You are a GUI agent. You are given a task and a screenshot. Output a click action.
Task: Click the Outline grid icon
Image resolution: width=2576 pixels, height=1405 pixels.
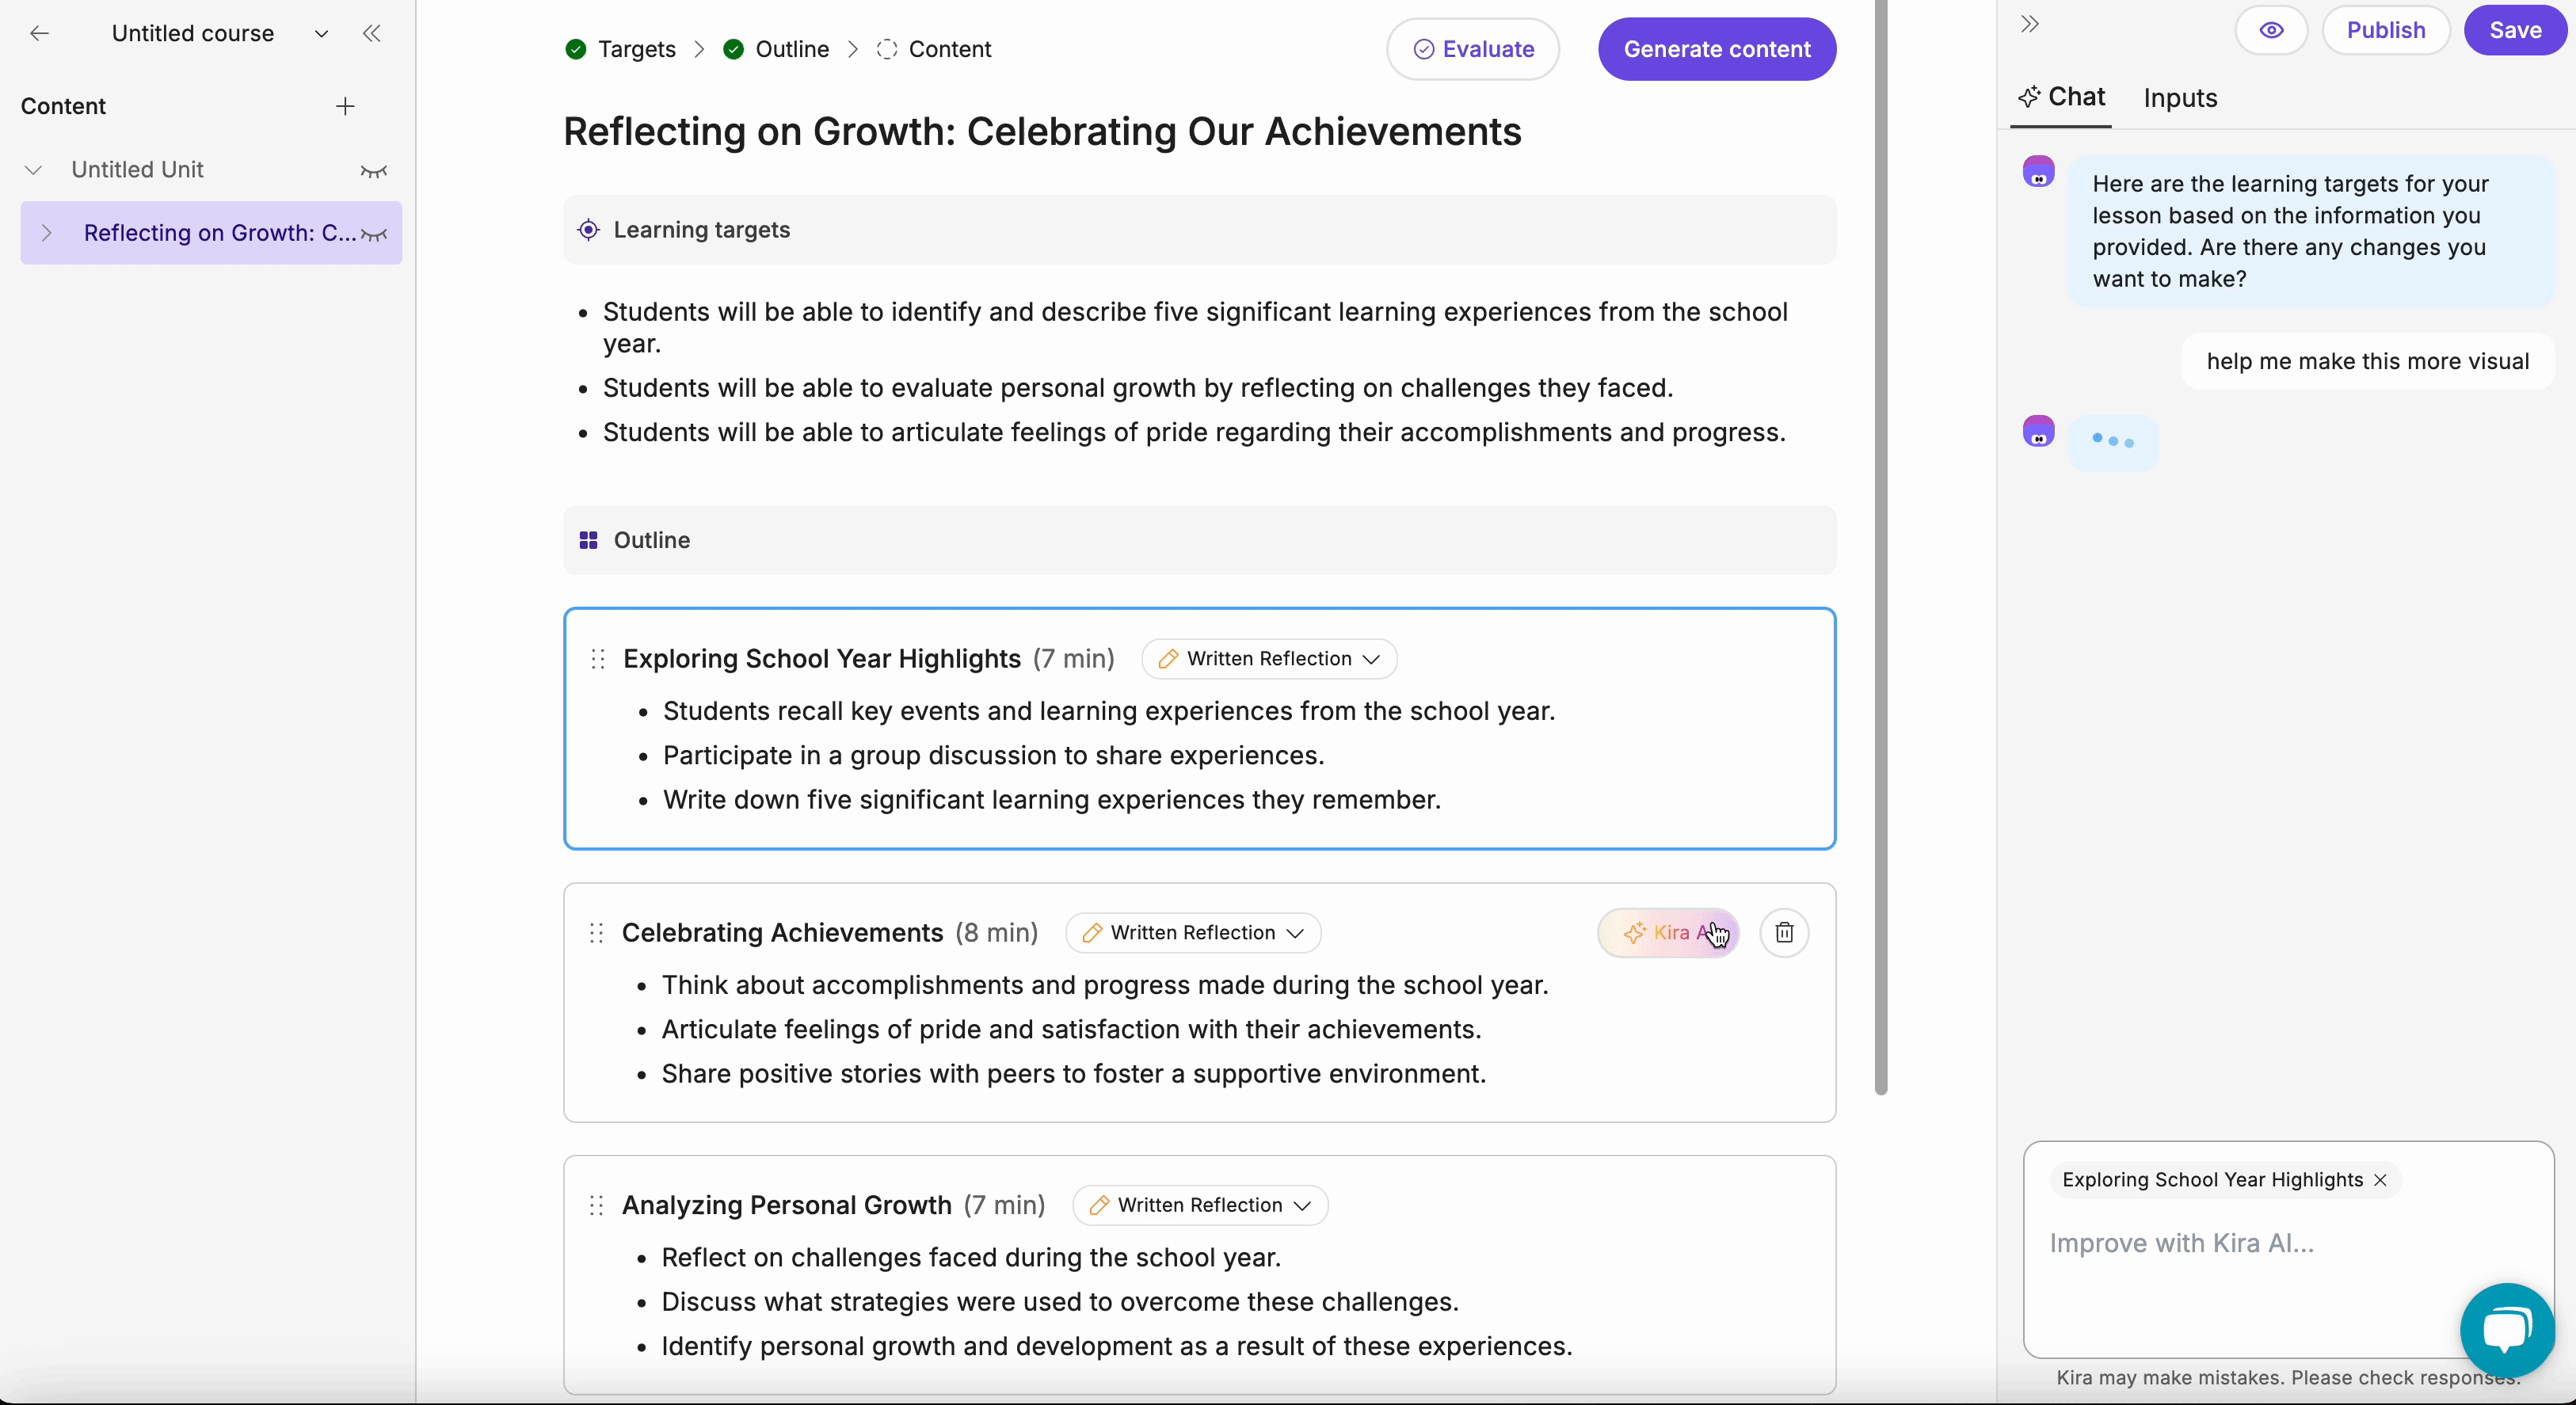589,540
